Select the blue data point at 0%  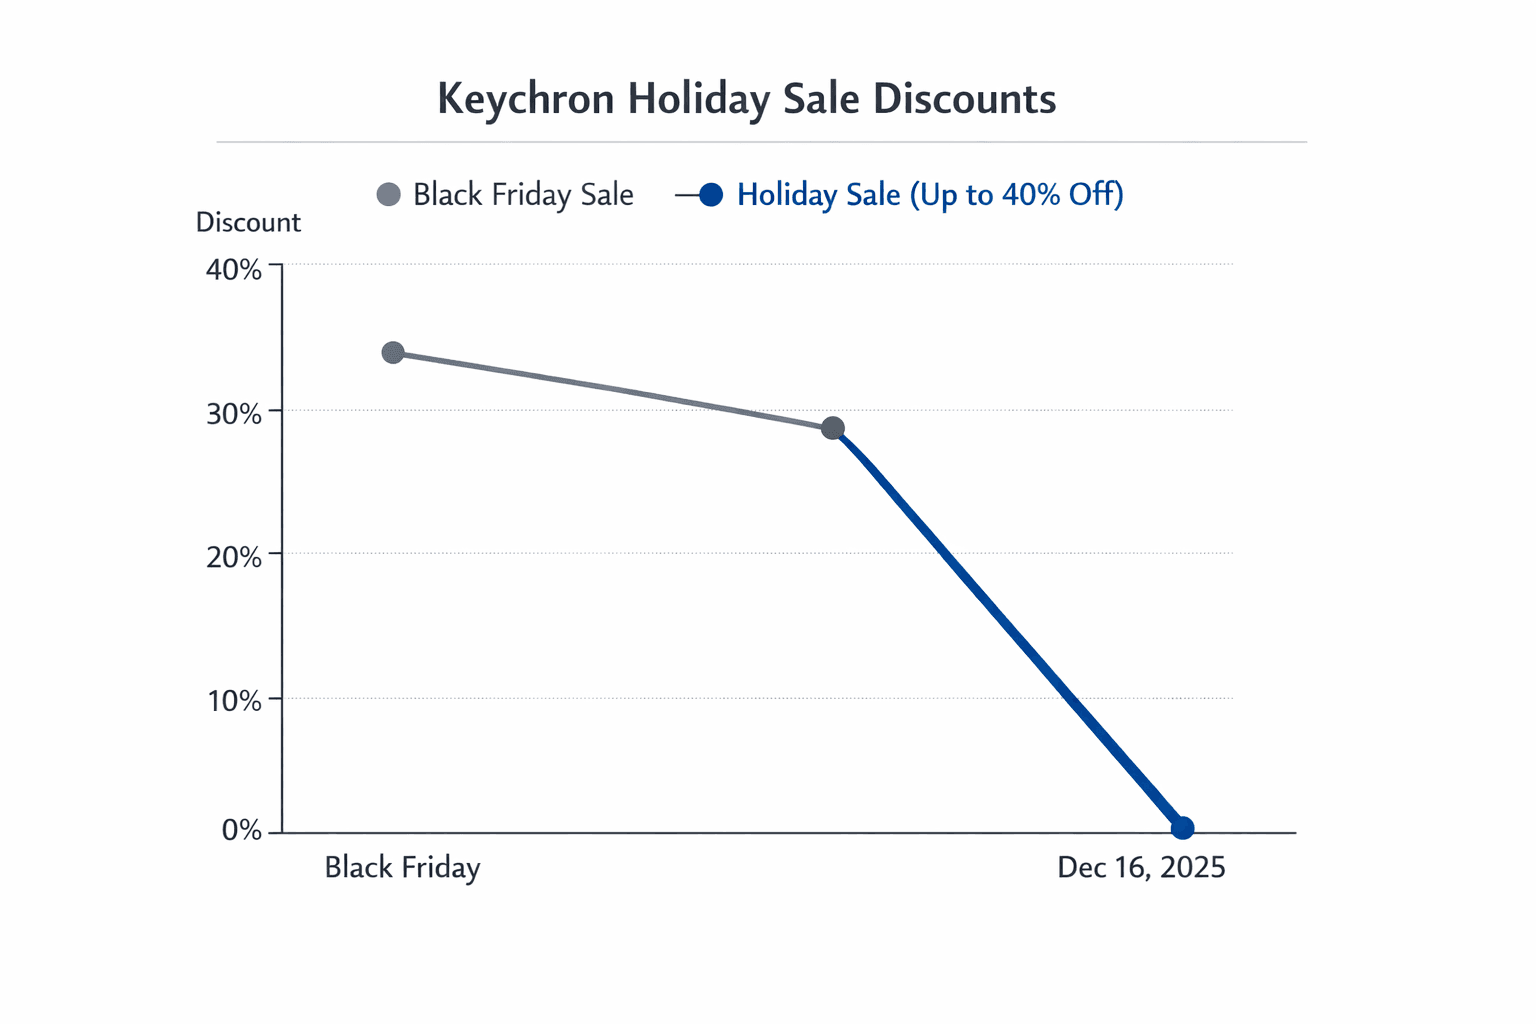click(x=1182, y=828)
